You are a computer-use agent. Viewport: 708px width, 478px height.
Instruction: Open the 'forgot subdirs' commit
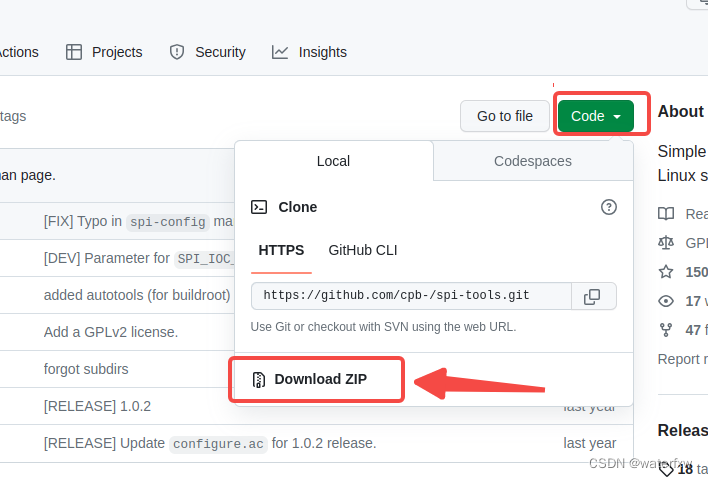(86, 369)
